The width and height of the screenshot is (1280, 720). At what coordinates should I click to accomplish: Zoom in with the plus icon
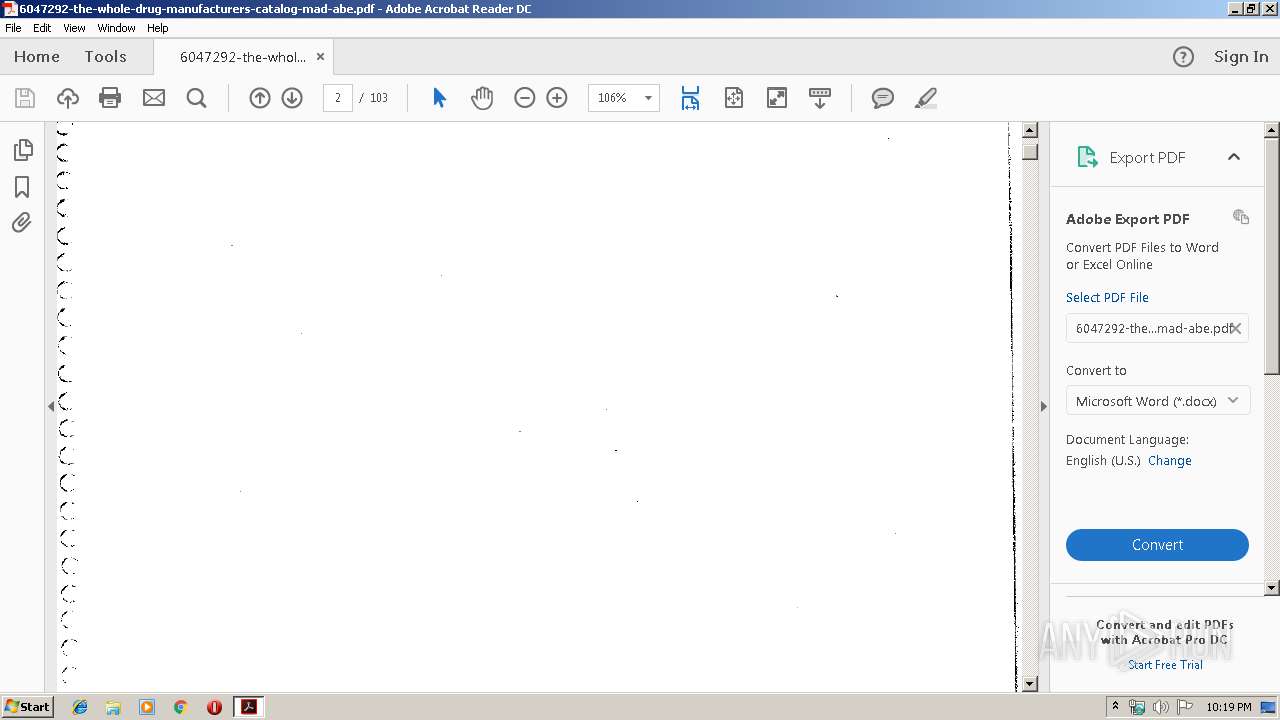pos(557,98)
